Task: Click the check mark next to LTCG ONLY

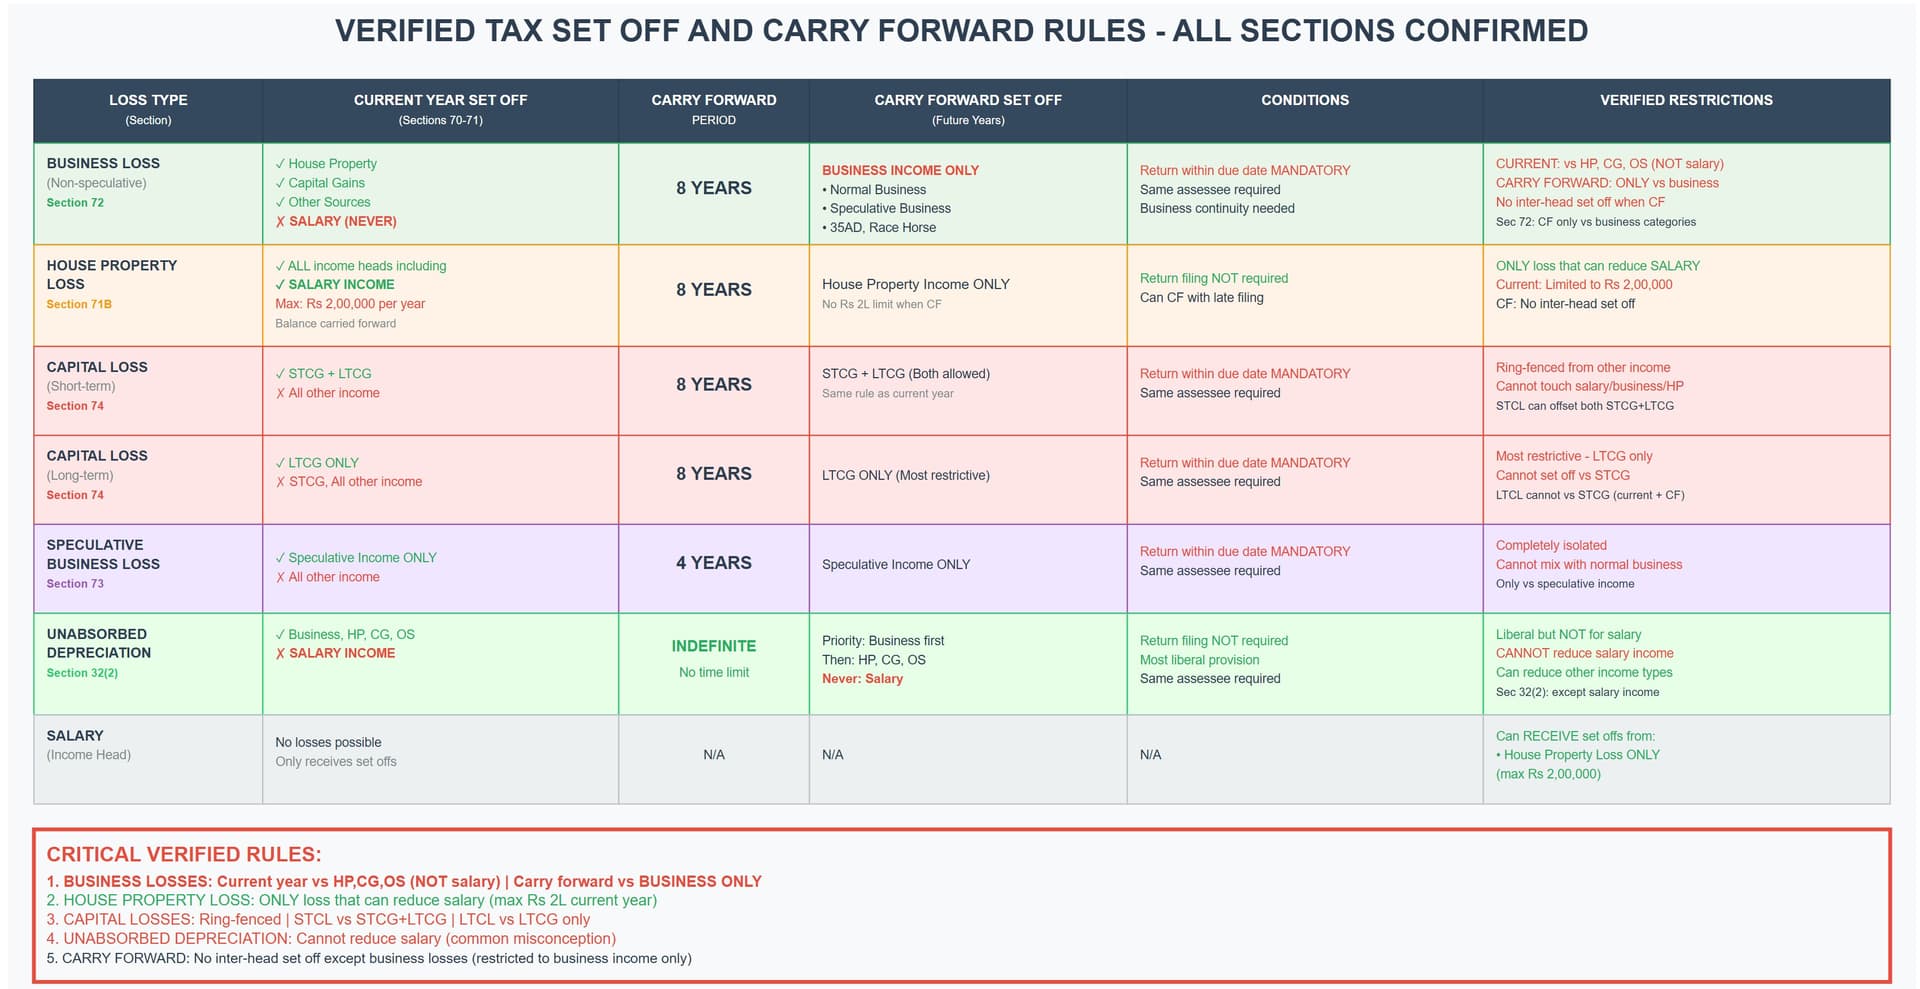Action: pos(280,463)
